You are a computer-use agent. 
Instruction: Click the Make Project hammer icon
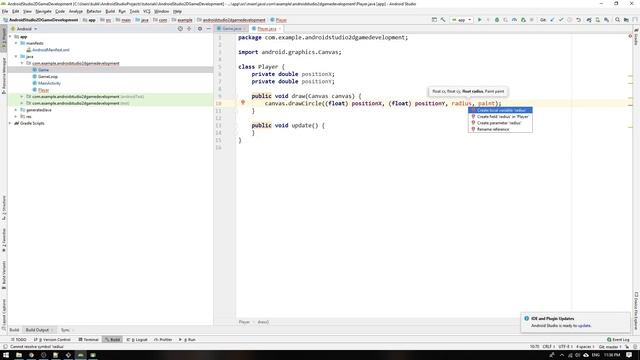(x=443, y=20)
